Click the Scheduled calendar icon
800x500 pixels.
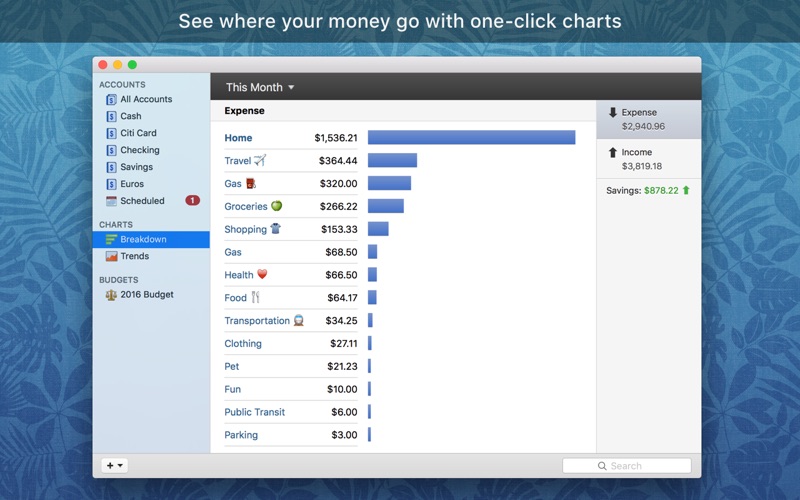pos(111,201)
